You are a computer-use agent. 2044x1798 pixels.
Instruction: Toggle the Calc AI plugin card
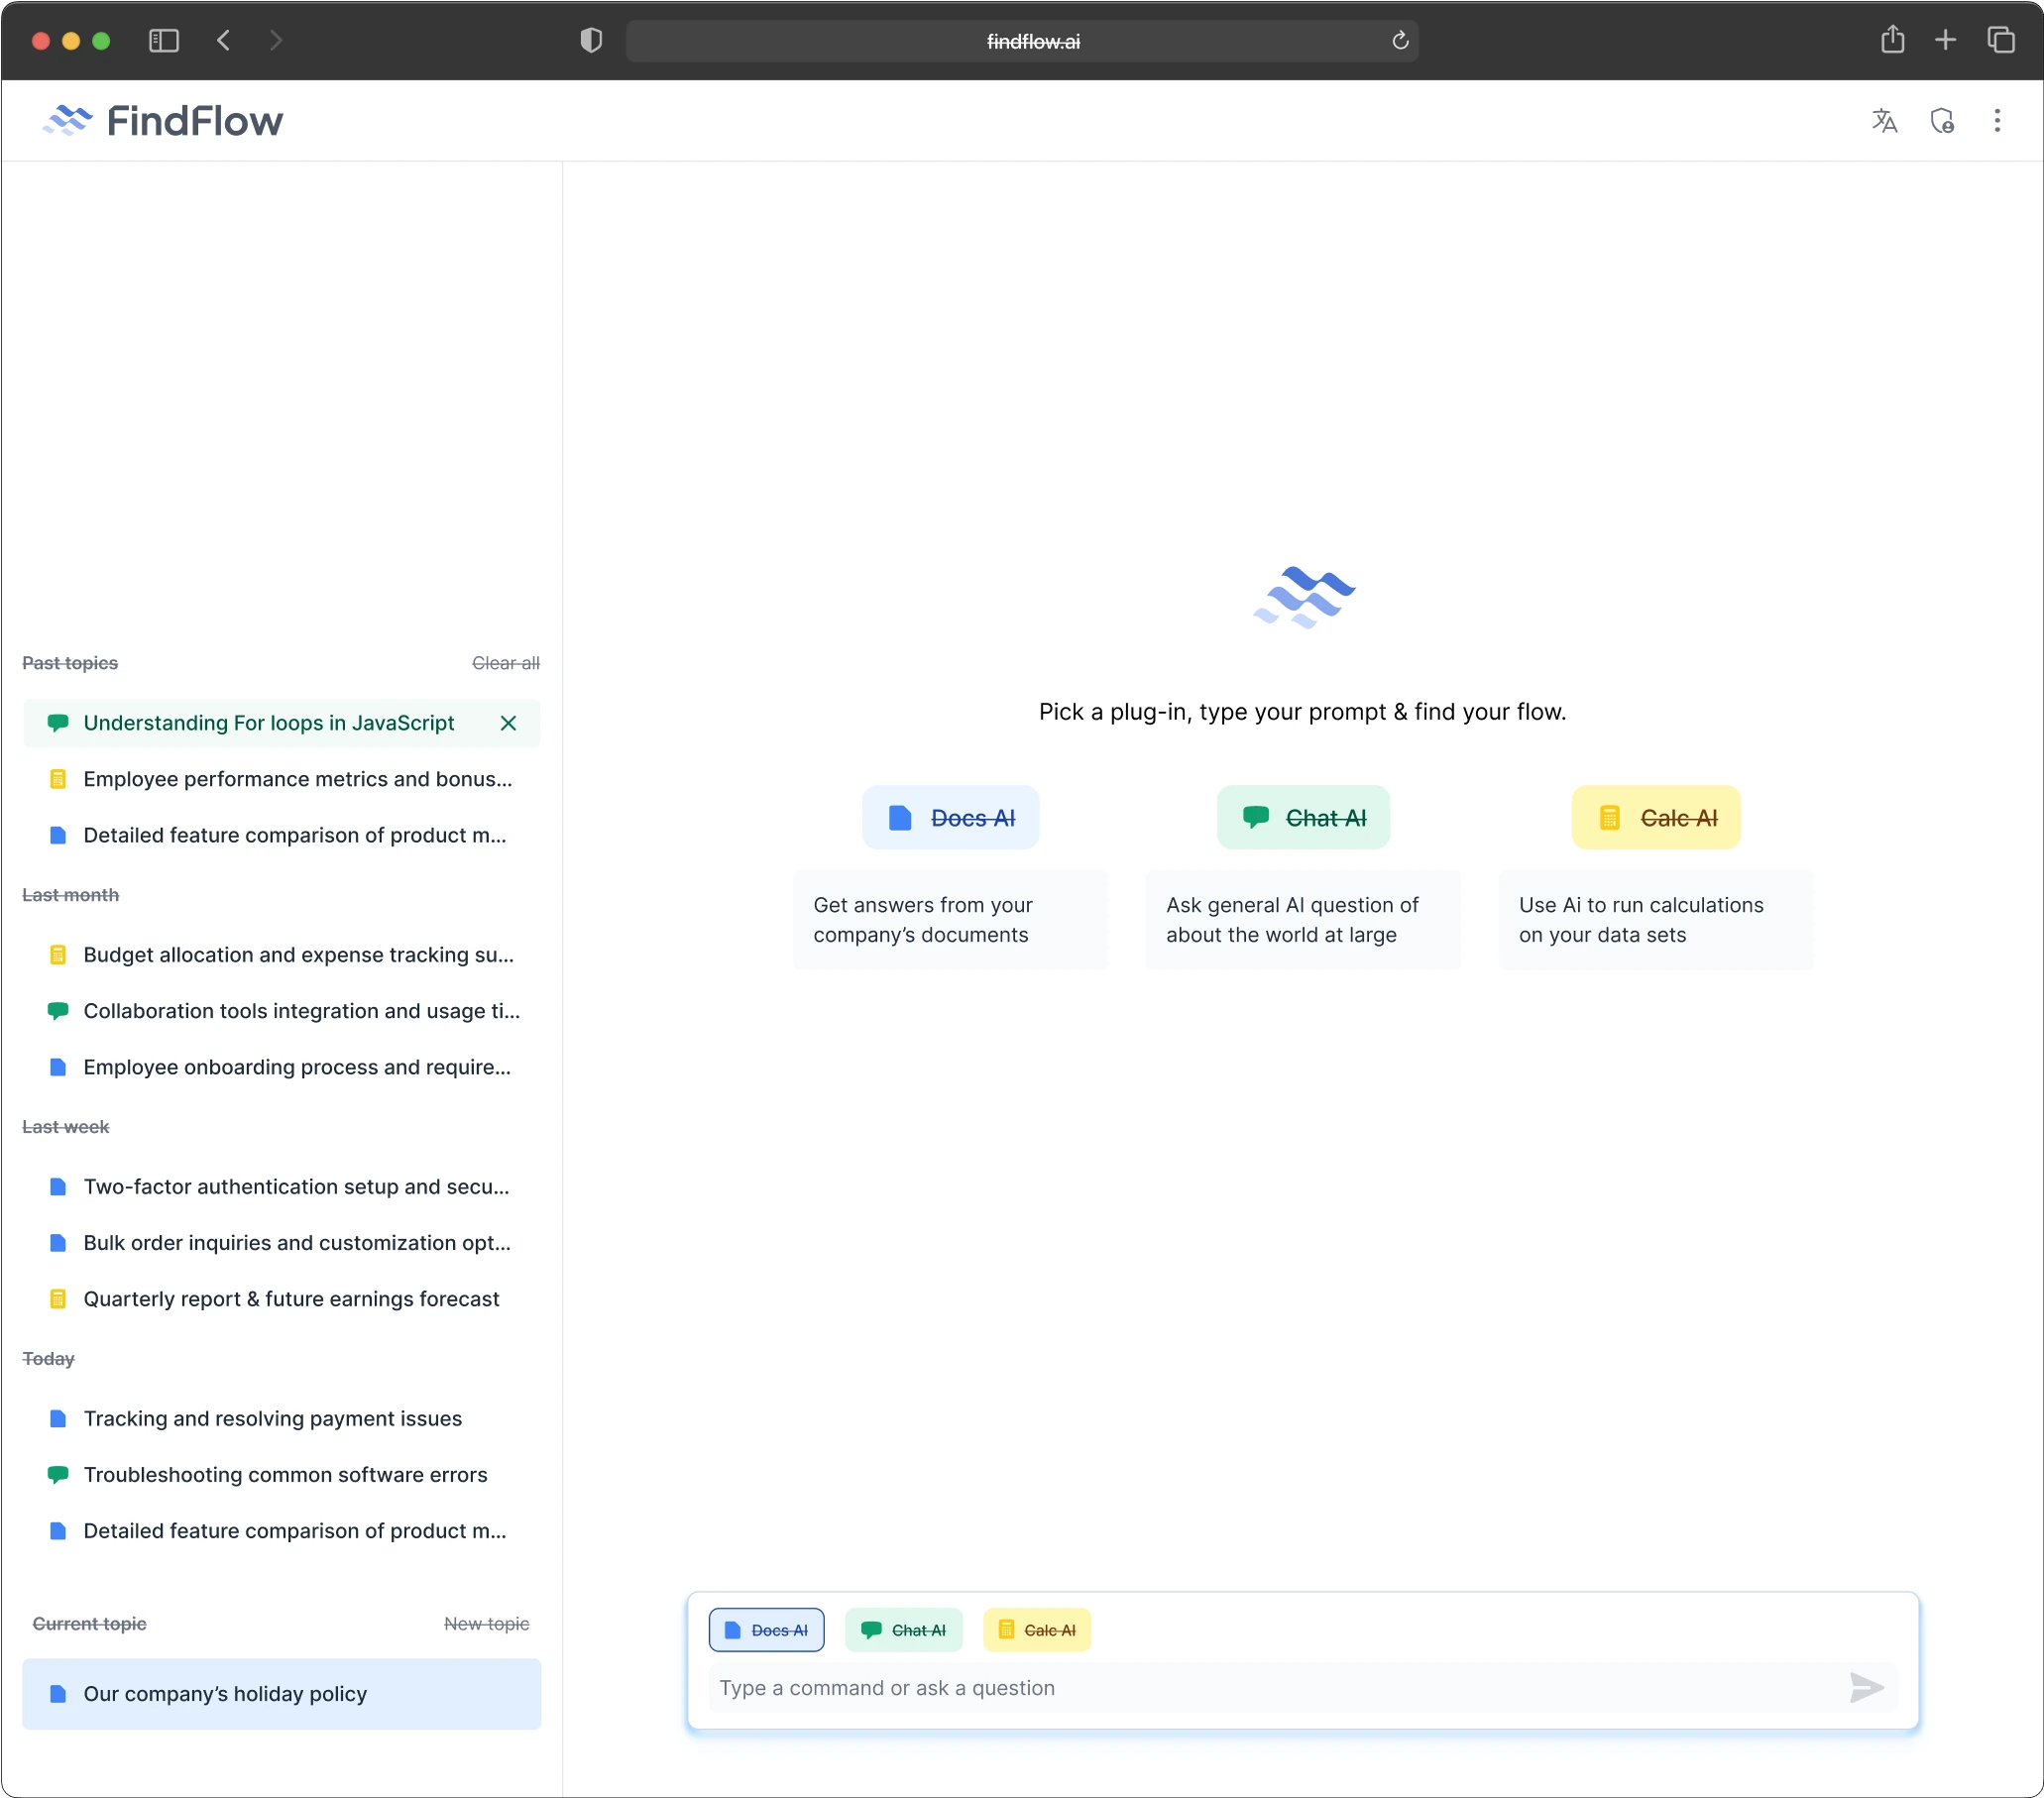(1655, 817)
